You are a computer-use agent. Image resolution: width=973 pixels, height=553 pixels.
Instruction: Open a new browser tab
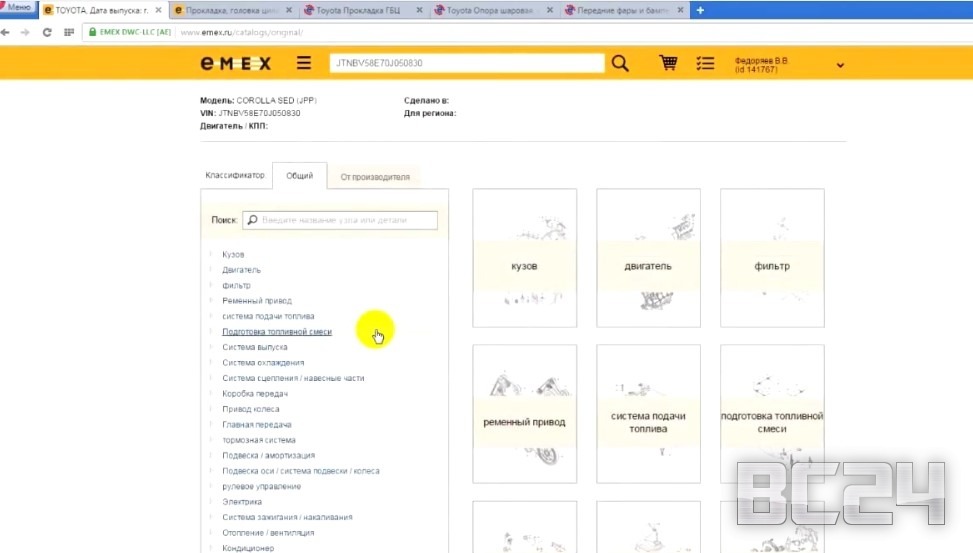point(700,10)
